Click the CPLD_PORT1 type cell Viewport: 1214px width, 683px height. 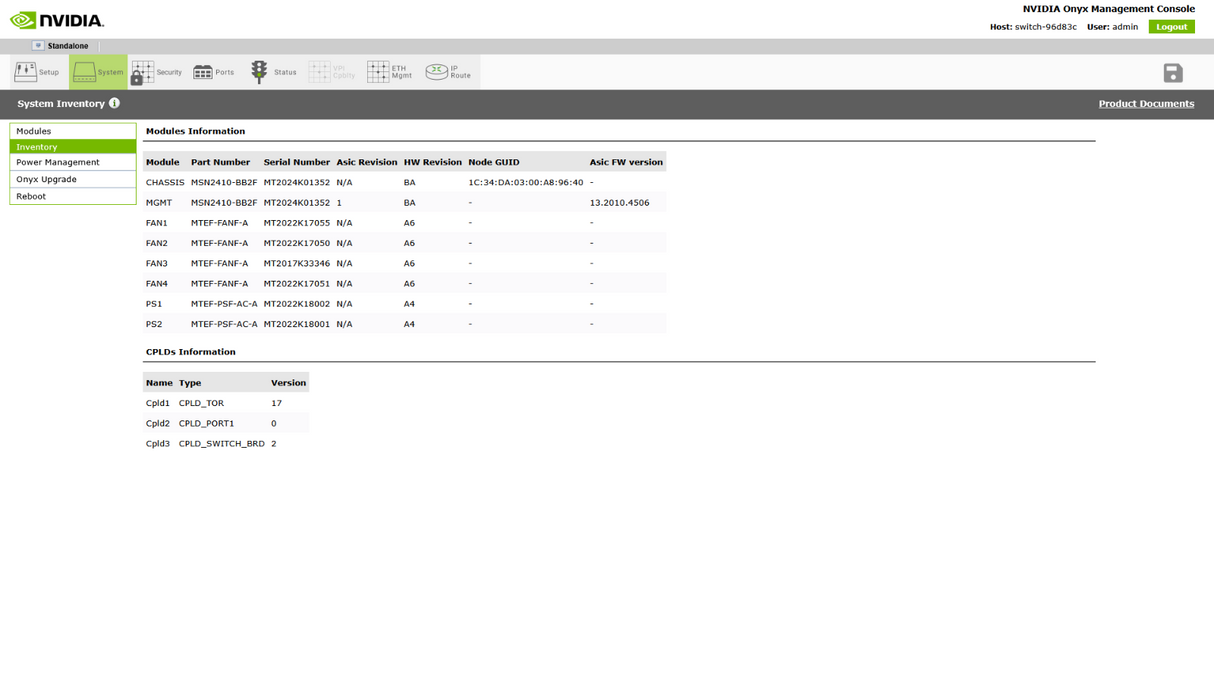206,424
